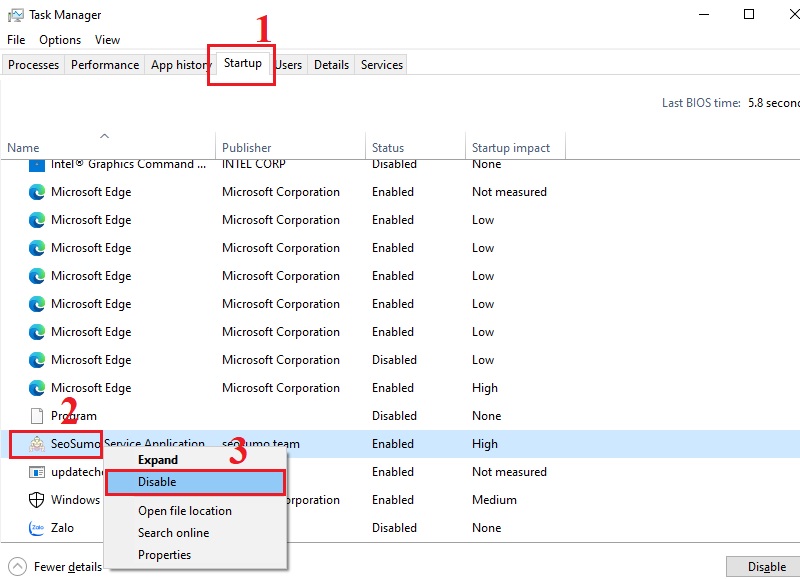Click the SeoSumo application icon
The image size is (800, 579).
pos(37,444)
